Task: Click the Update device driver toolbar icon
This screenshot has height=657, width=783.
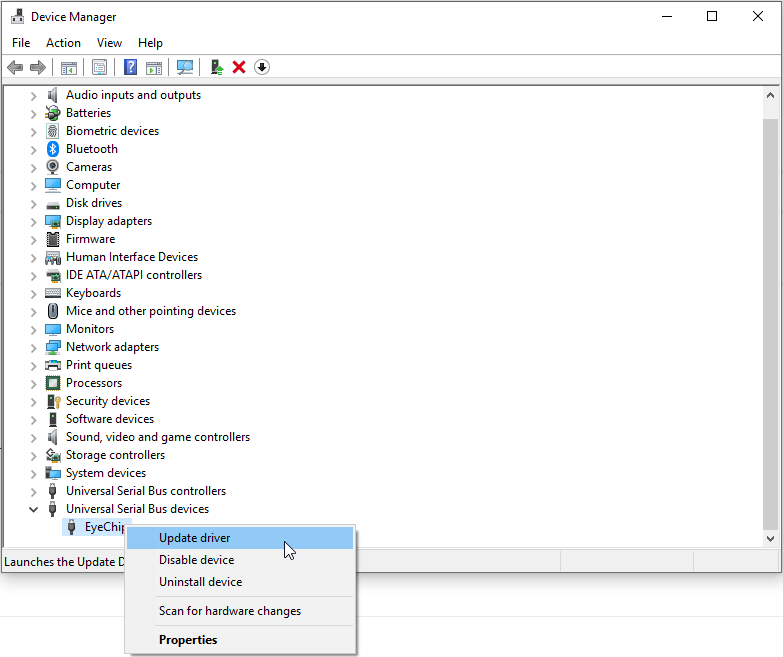Action: (216, 67)
